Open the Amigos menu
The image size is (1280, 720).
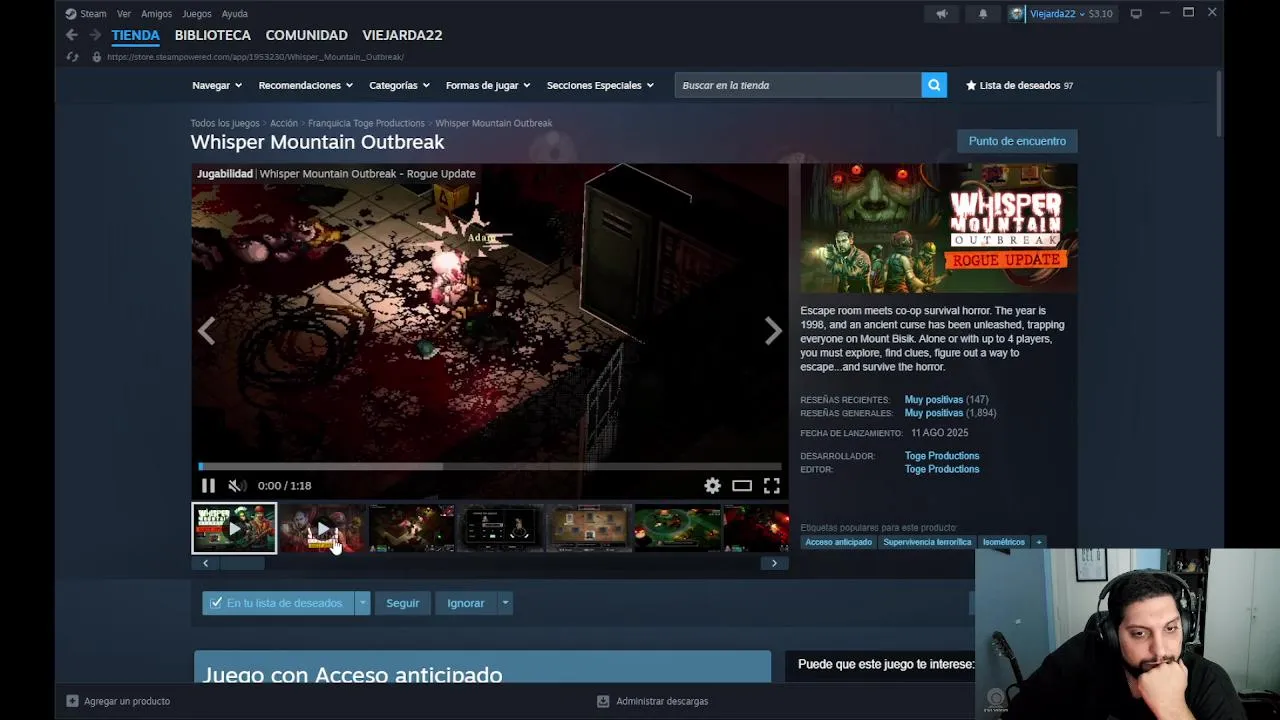tap(156, 14)
